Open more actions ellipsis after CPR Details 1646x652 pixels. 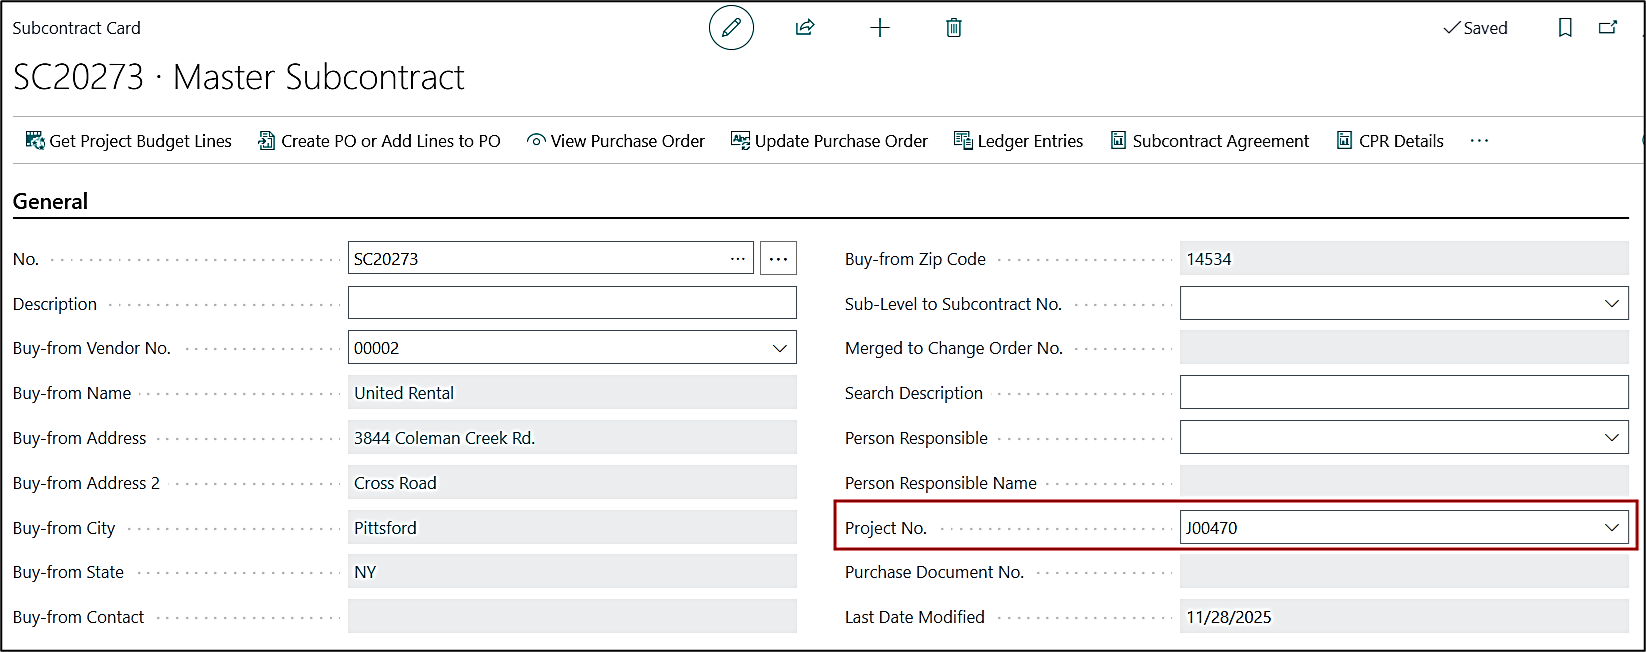tap(1479, 141)
